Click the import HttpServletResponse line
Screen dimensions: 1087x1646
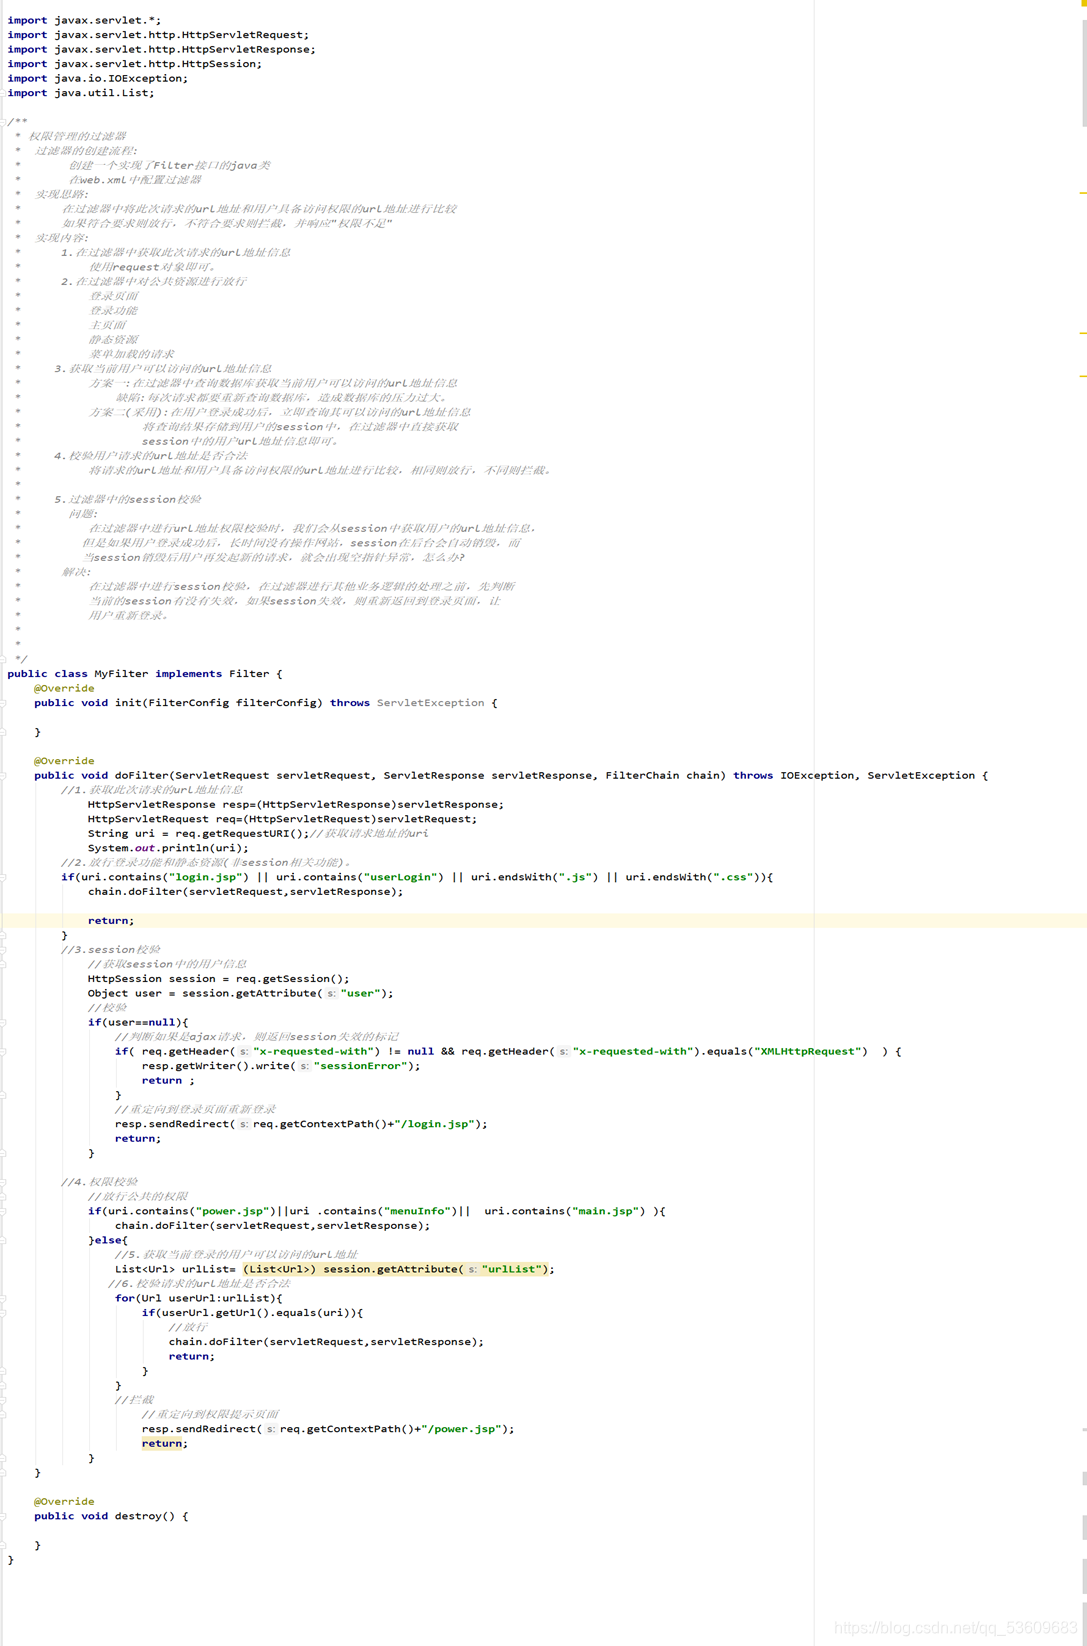point(161,49)
